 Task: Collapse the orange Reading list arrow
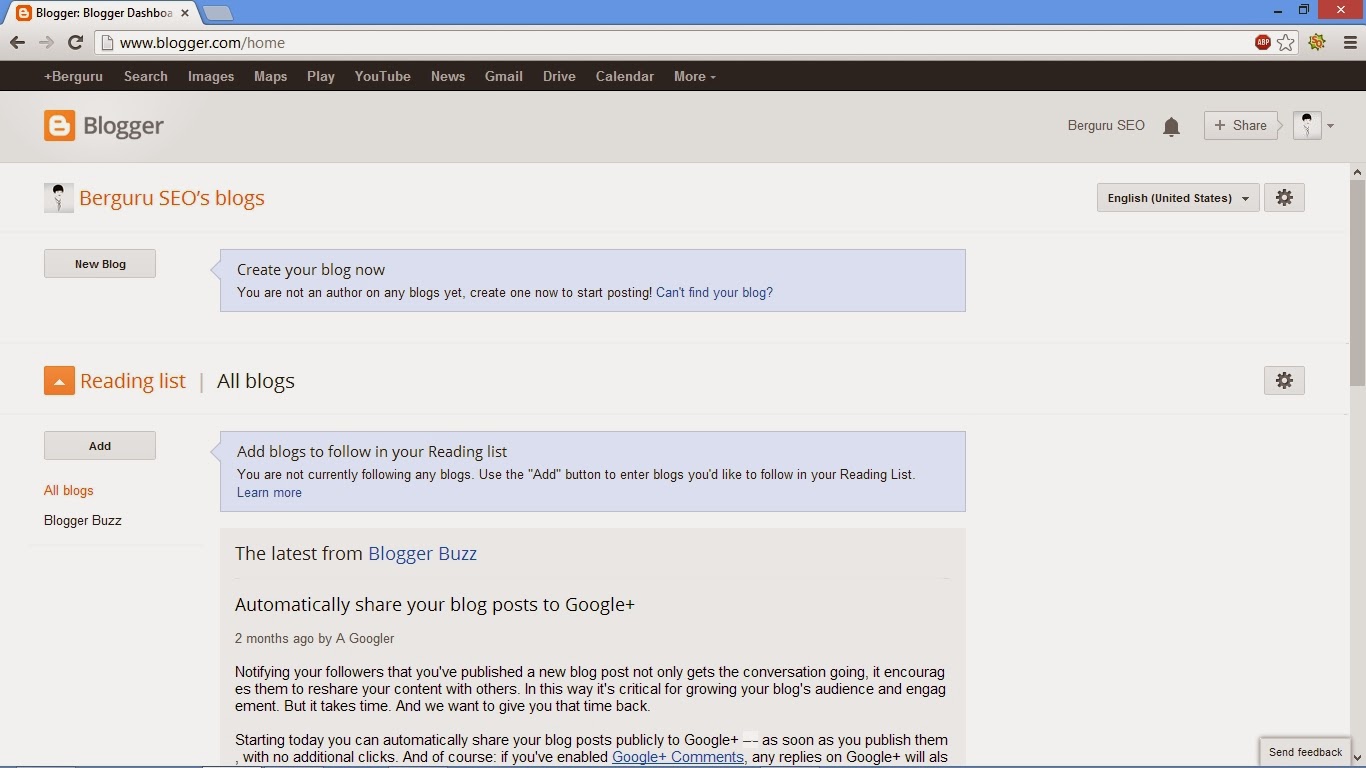tap(59, 381)
